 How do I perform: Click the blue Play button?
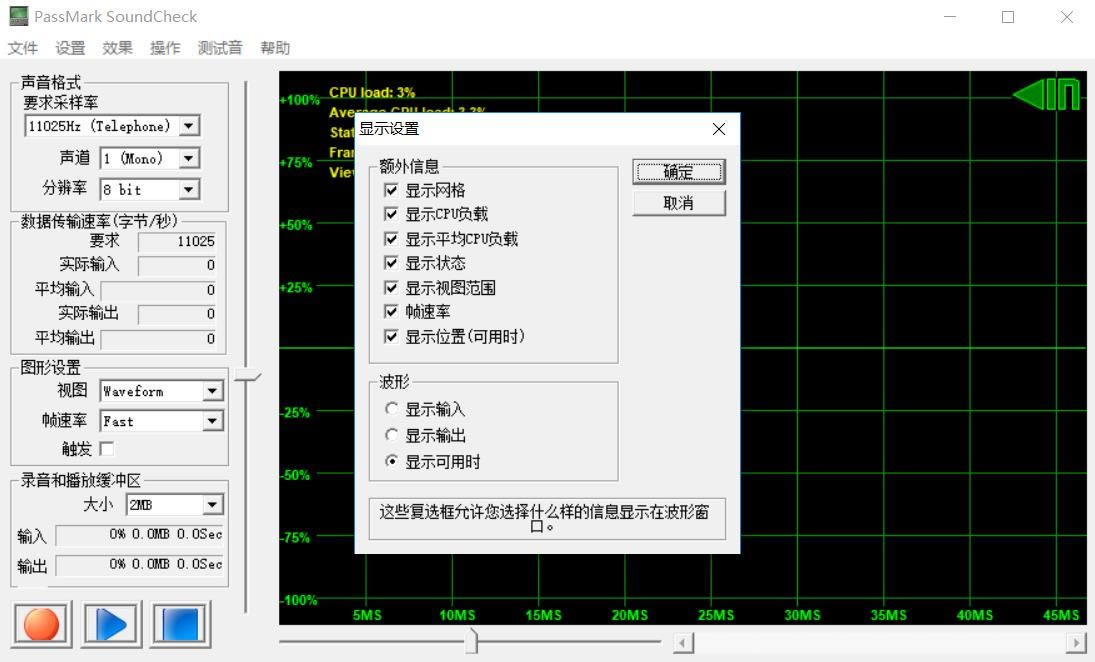pos(111,624)
